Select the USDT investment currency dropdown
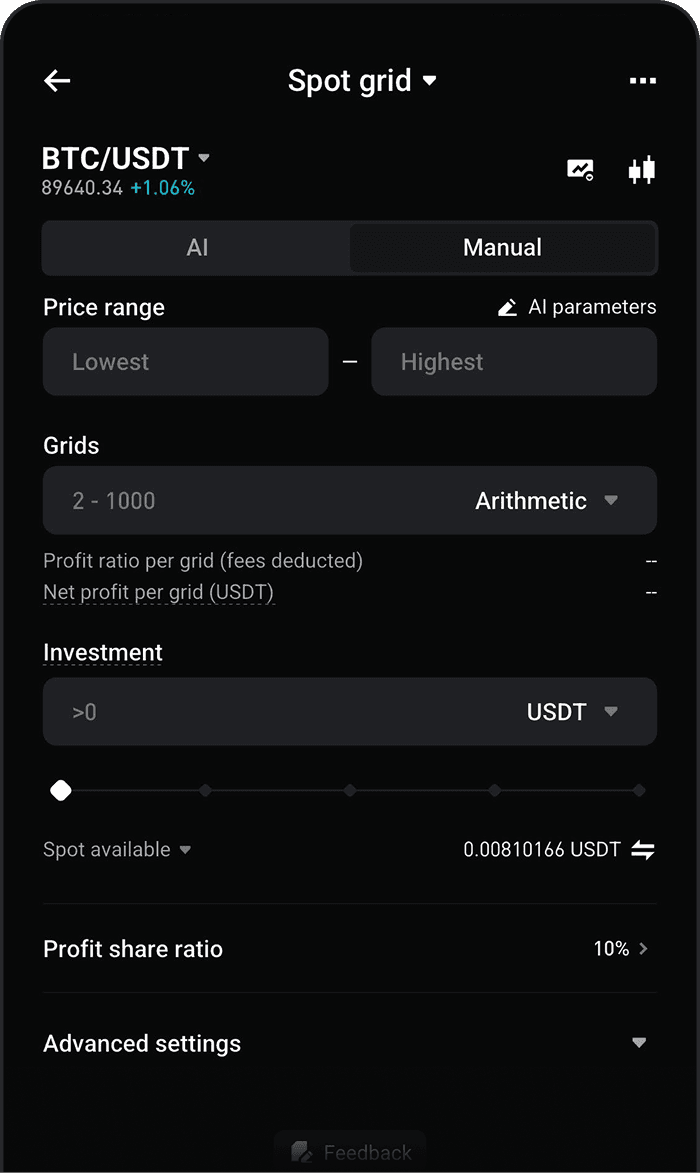This screenshot has width=700, height=1173. coord(572,712)
